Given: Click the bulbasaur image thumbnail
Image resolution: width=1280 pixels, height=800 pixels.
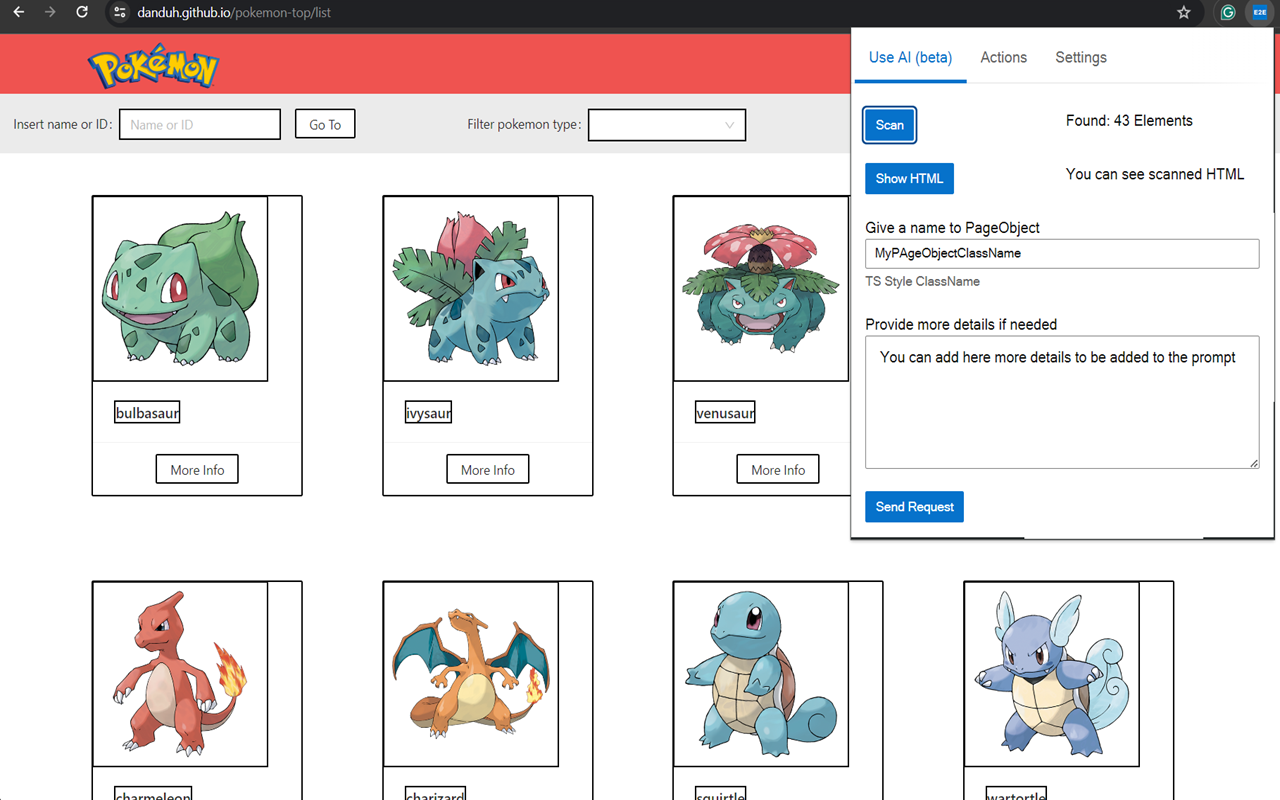Looking at the screenshot, I should 180,288.
